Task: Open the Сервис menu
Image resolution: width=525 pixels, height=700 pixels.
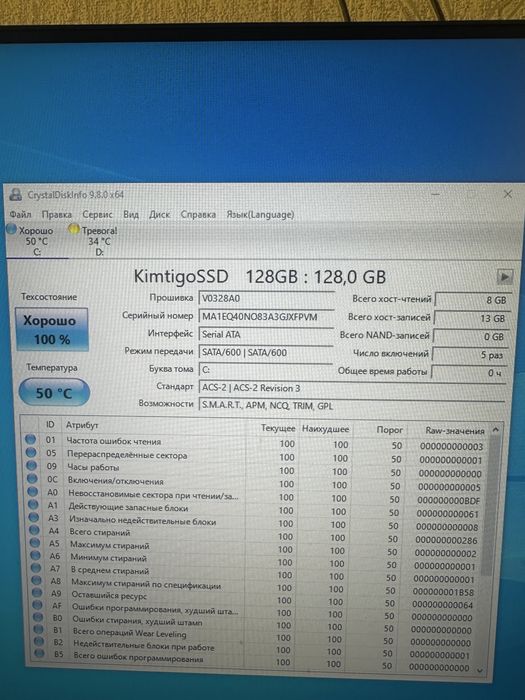Action: tap(97, 215)
